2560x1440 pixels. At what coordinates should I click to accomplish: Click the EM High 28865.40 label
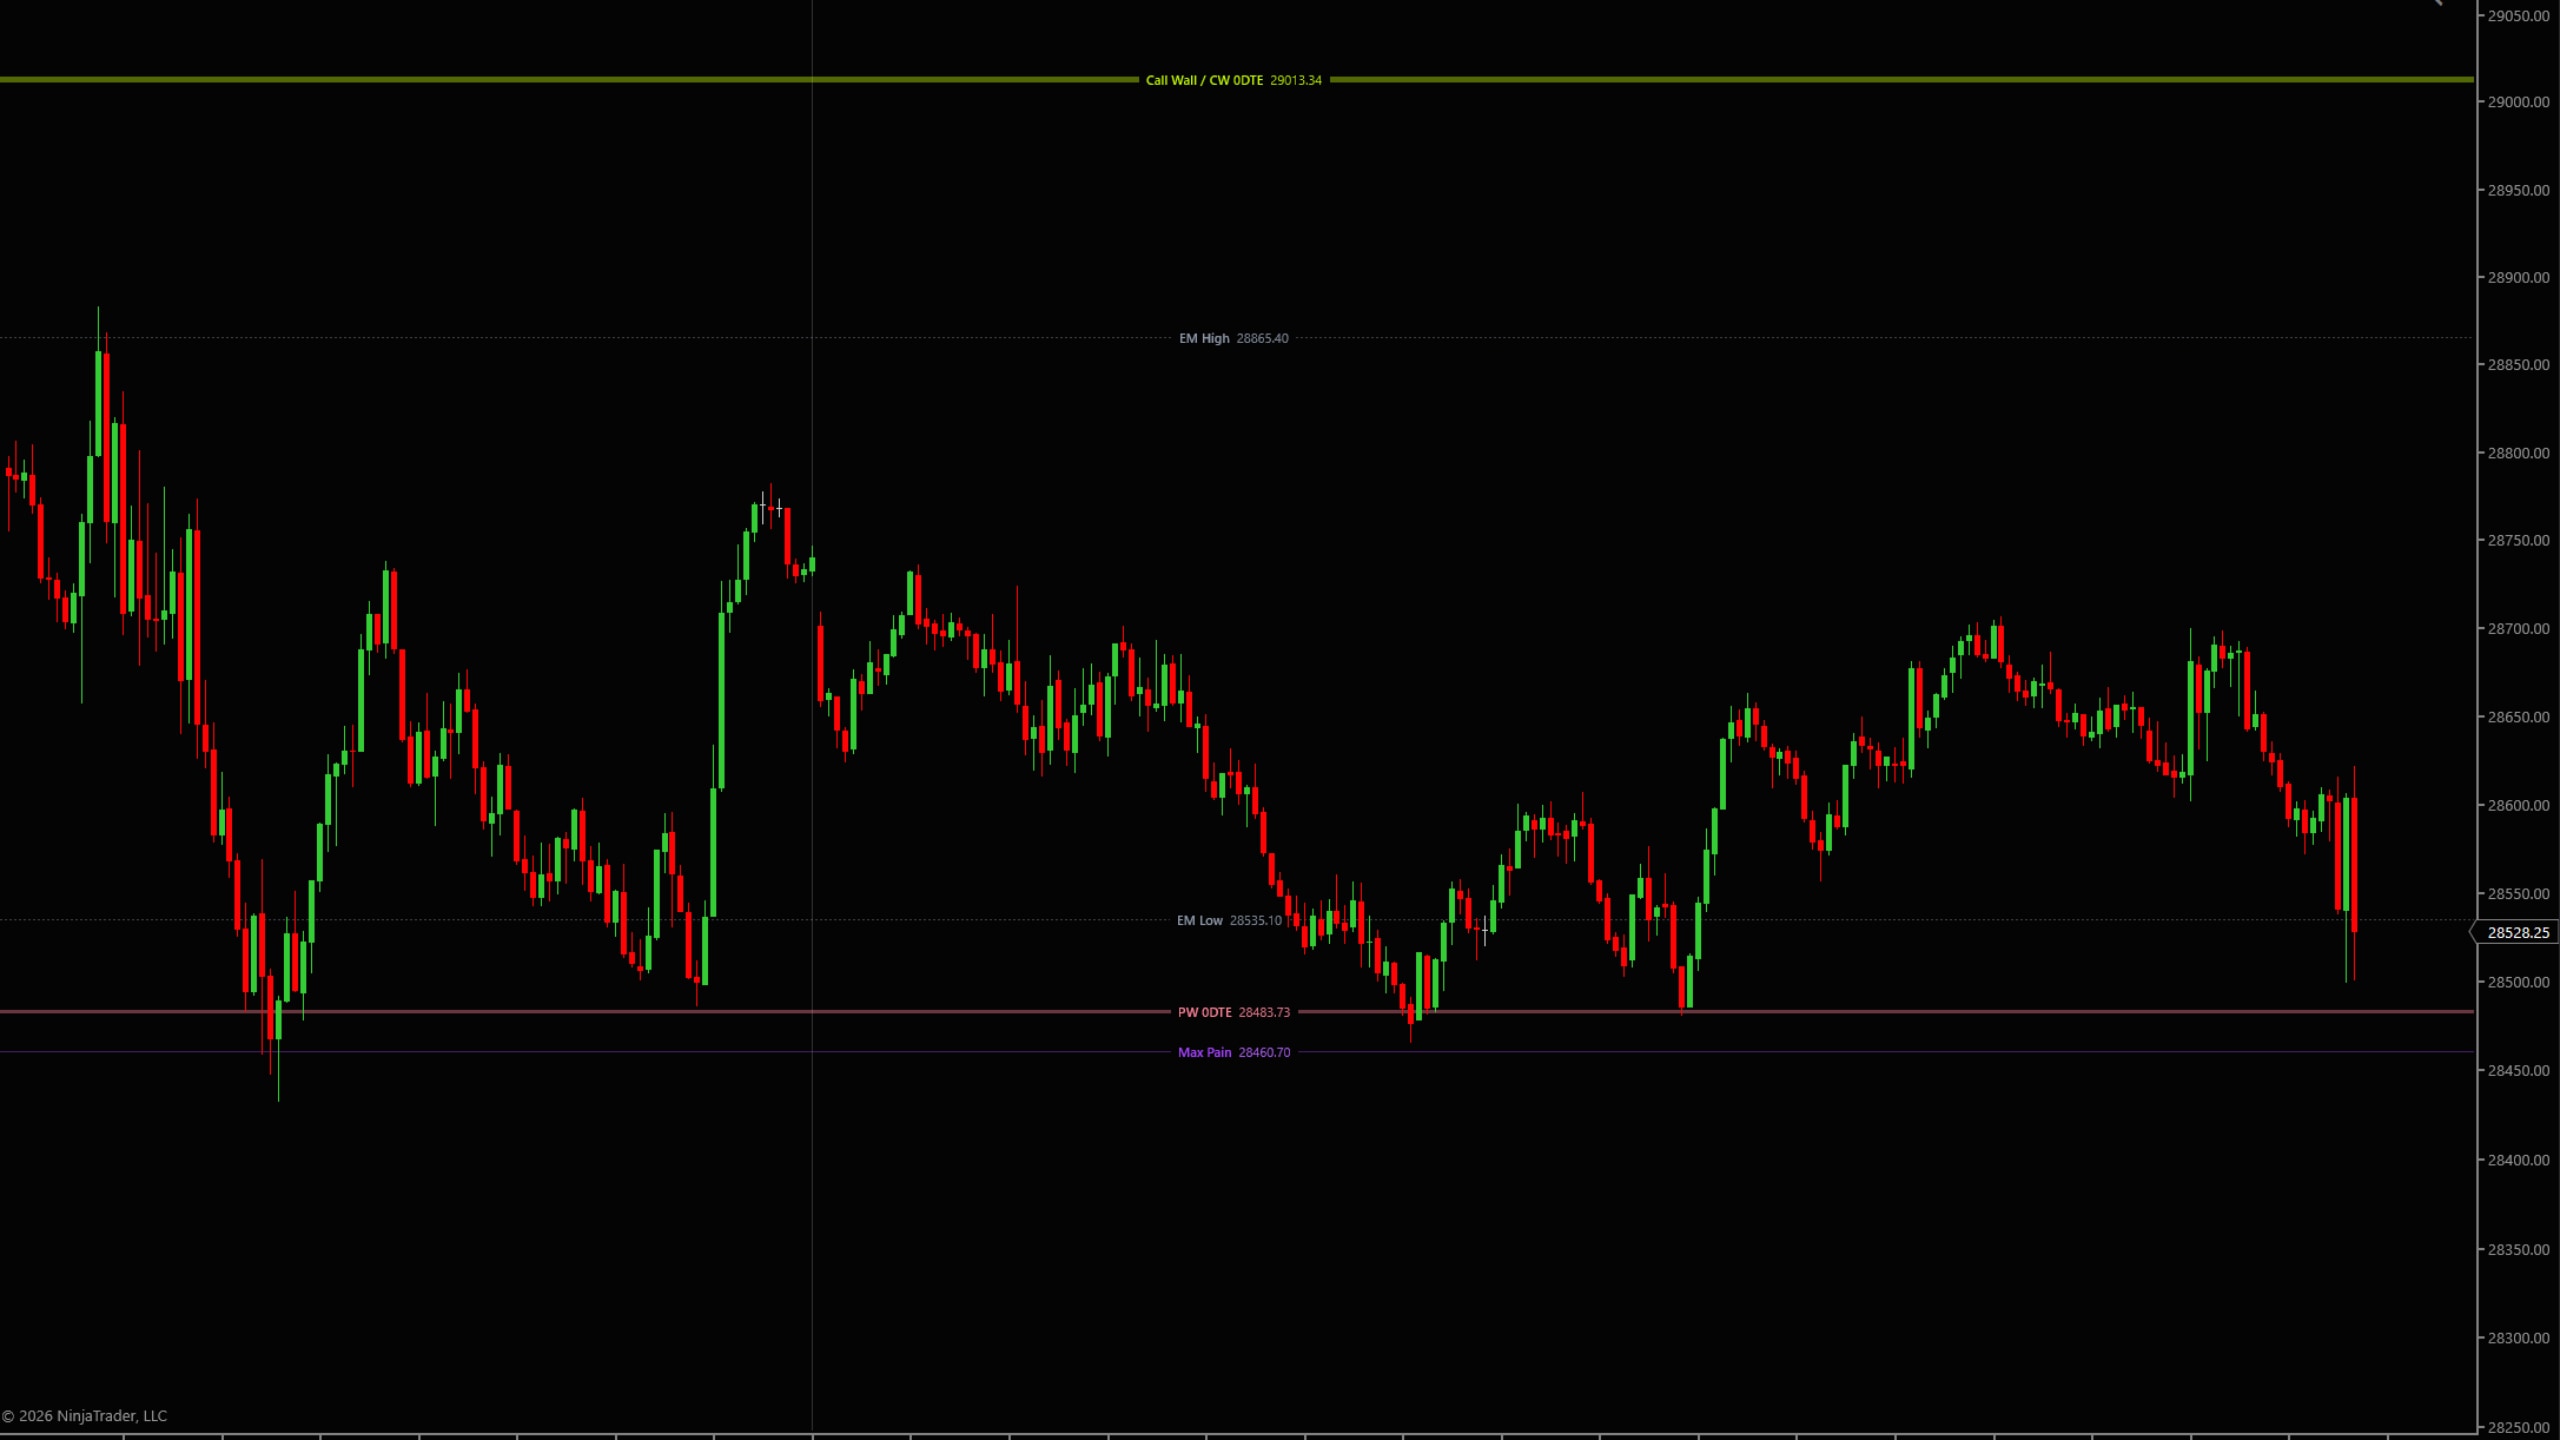[1233, 338]
